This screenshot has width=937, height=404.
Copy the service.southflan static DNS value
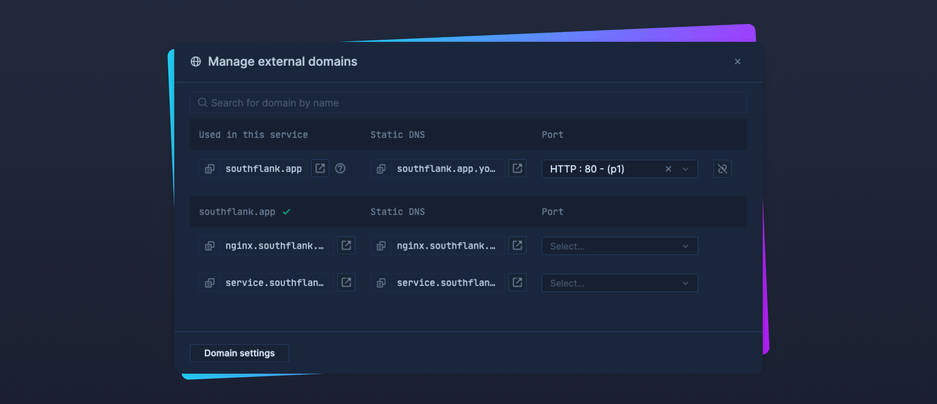[x=381, y=283]
